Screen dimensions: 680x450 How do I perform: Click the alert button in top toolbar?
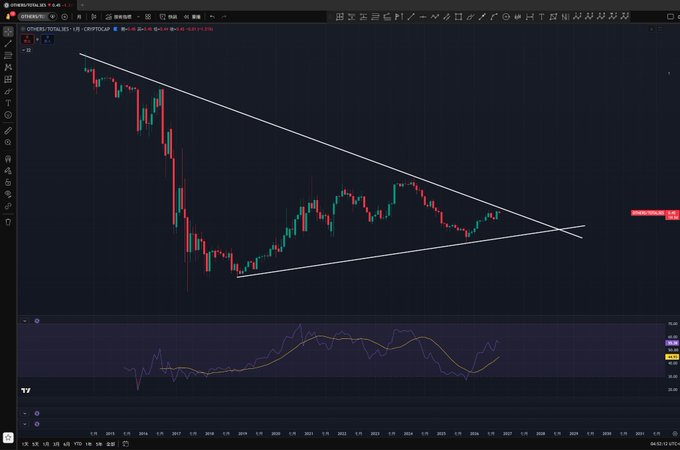168,16
